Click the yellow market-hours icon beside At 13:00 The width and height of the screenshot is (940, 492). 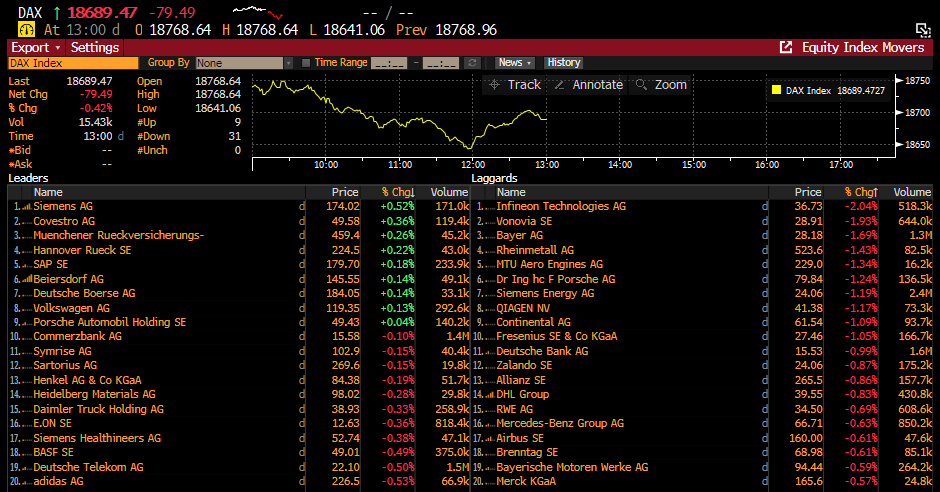(26, 30)
